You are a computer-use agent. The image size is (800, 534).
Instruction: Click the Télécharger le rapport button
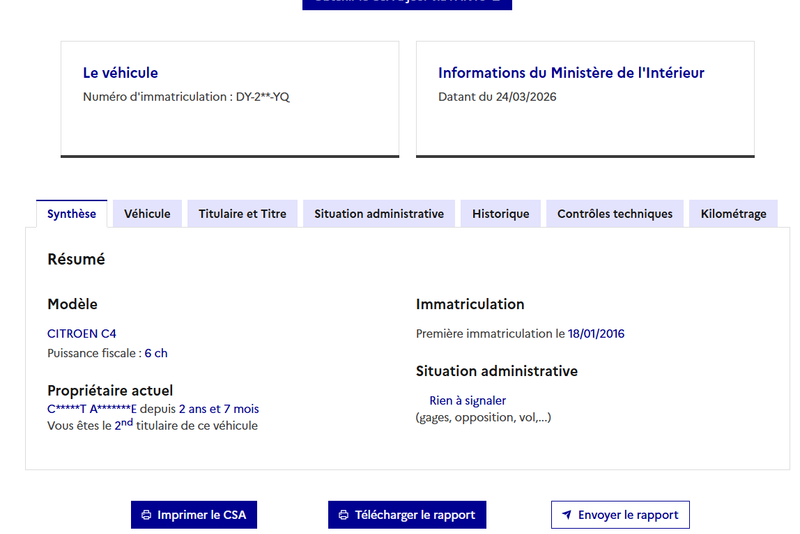pyautogui.click(x=407, y=515)
